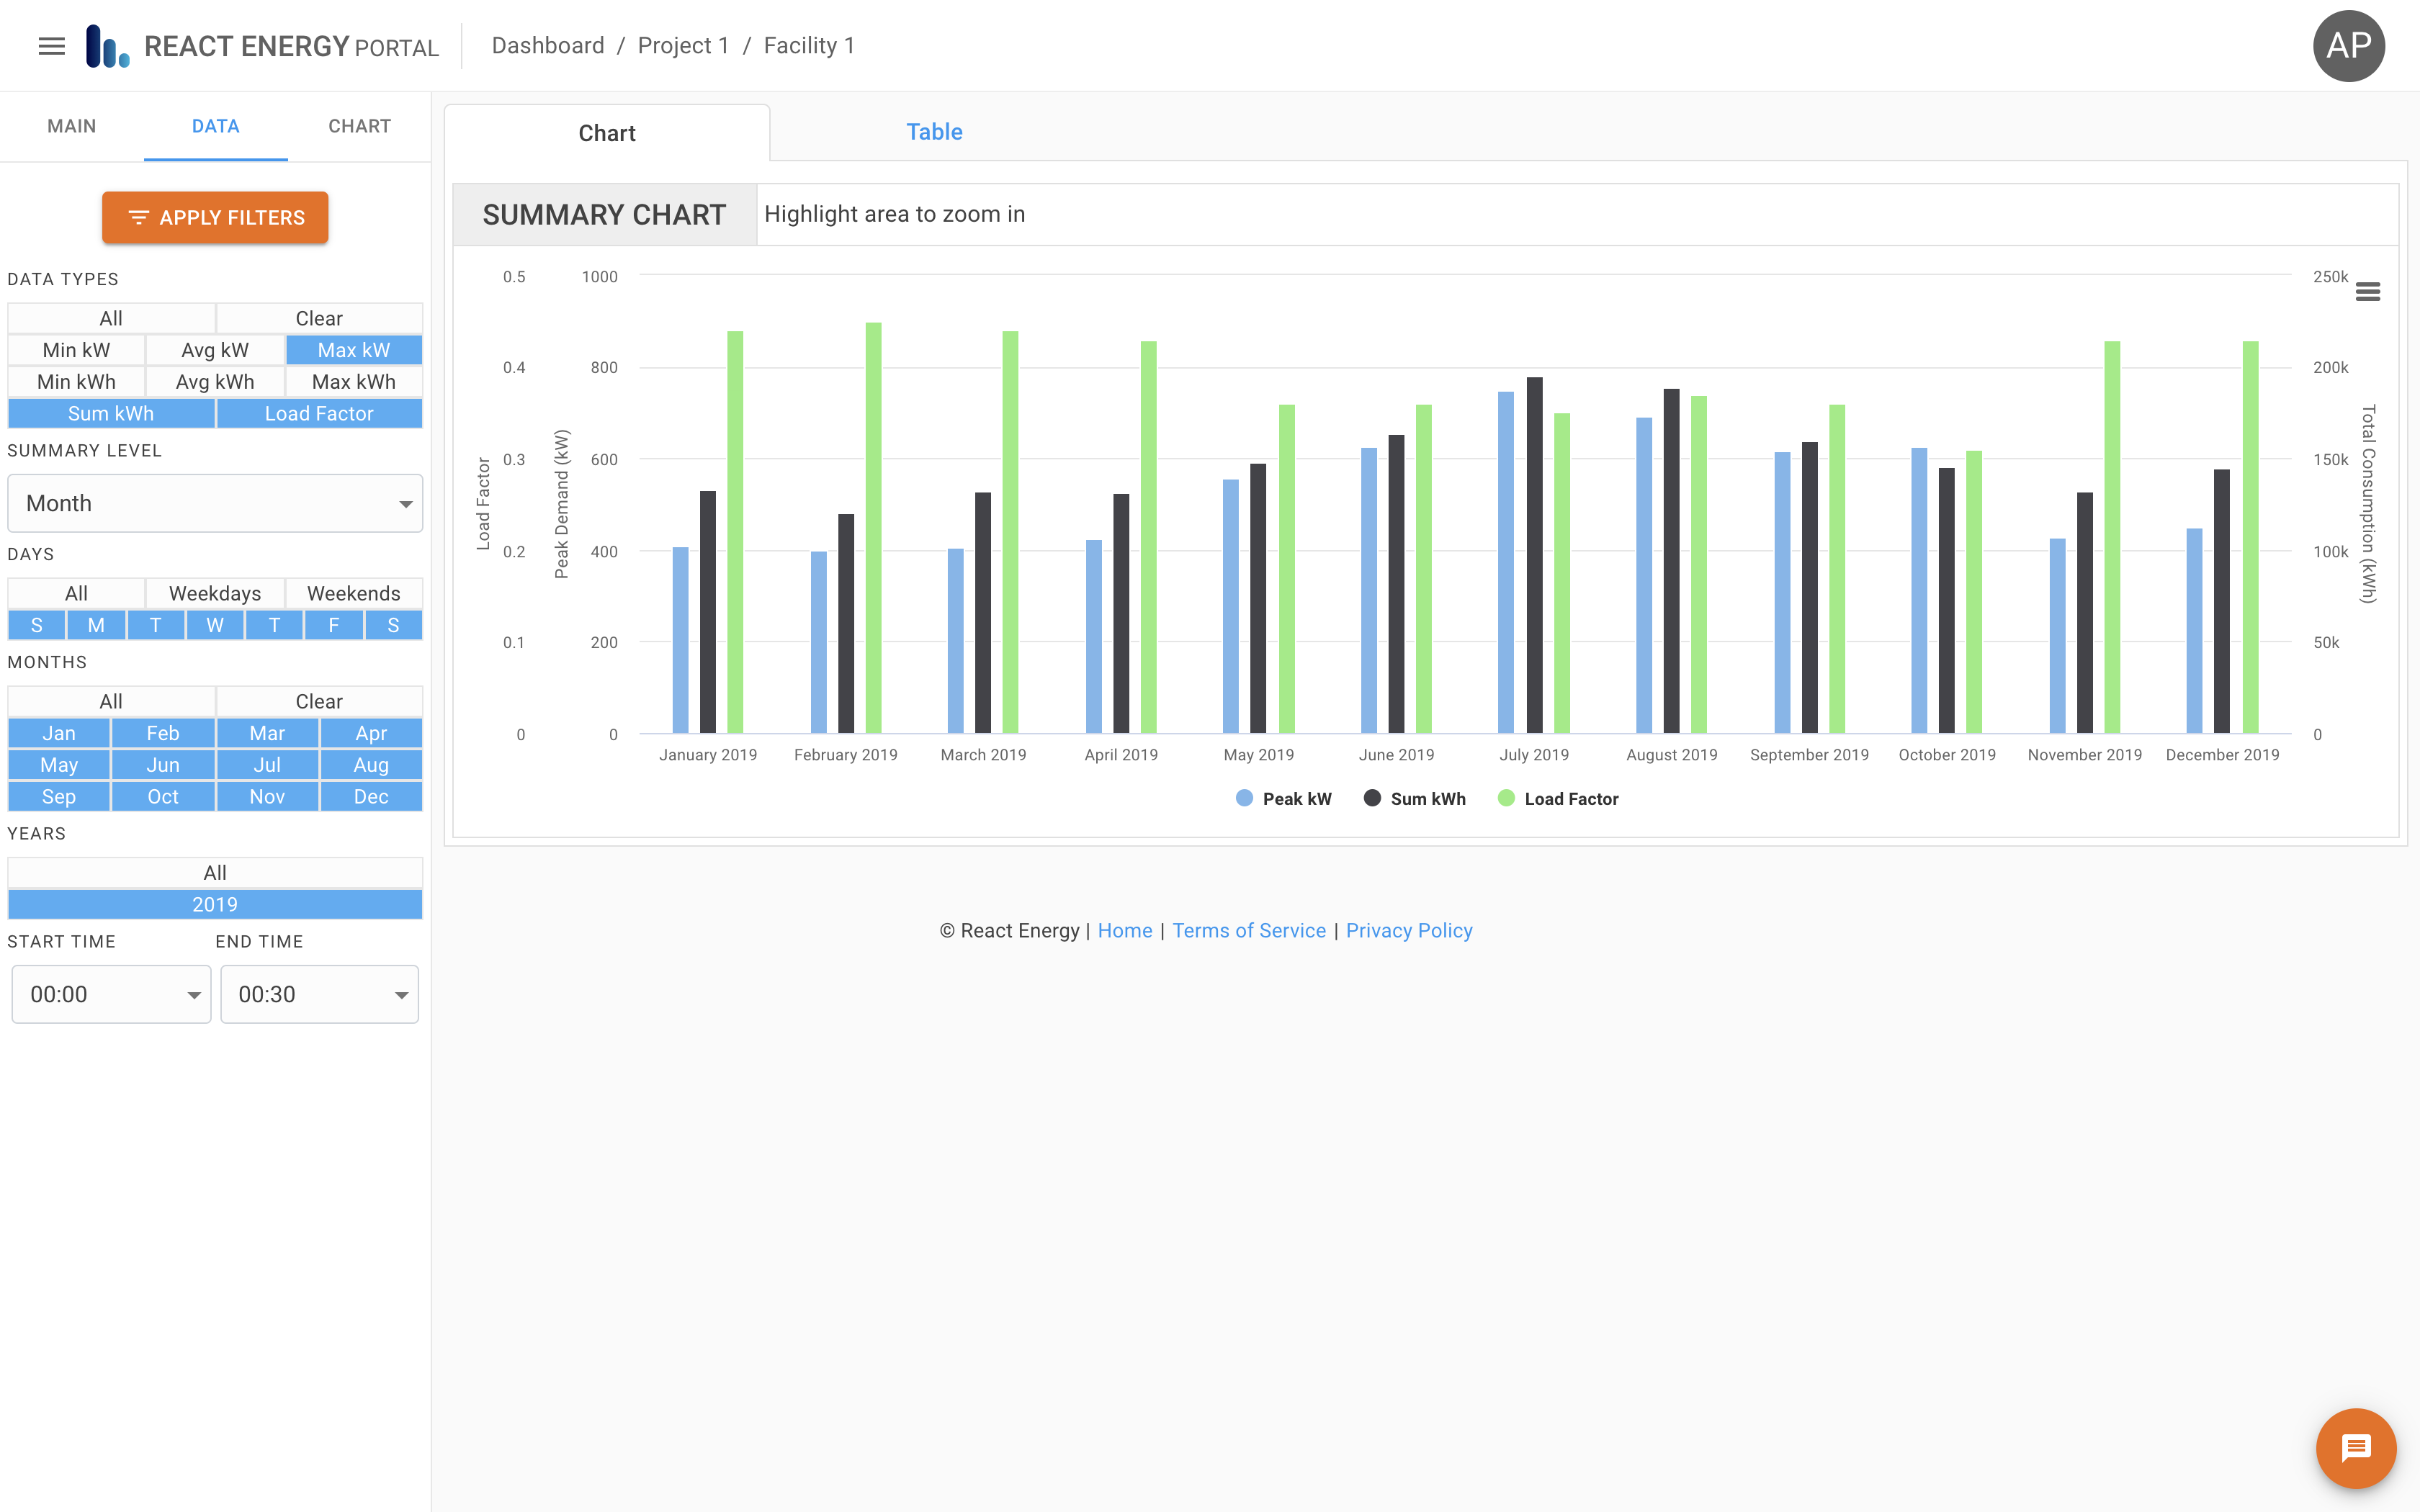Switch to the Table tab
The height and width of the screenshot is (1512, 2420).
934,131
